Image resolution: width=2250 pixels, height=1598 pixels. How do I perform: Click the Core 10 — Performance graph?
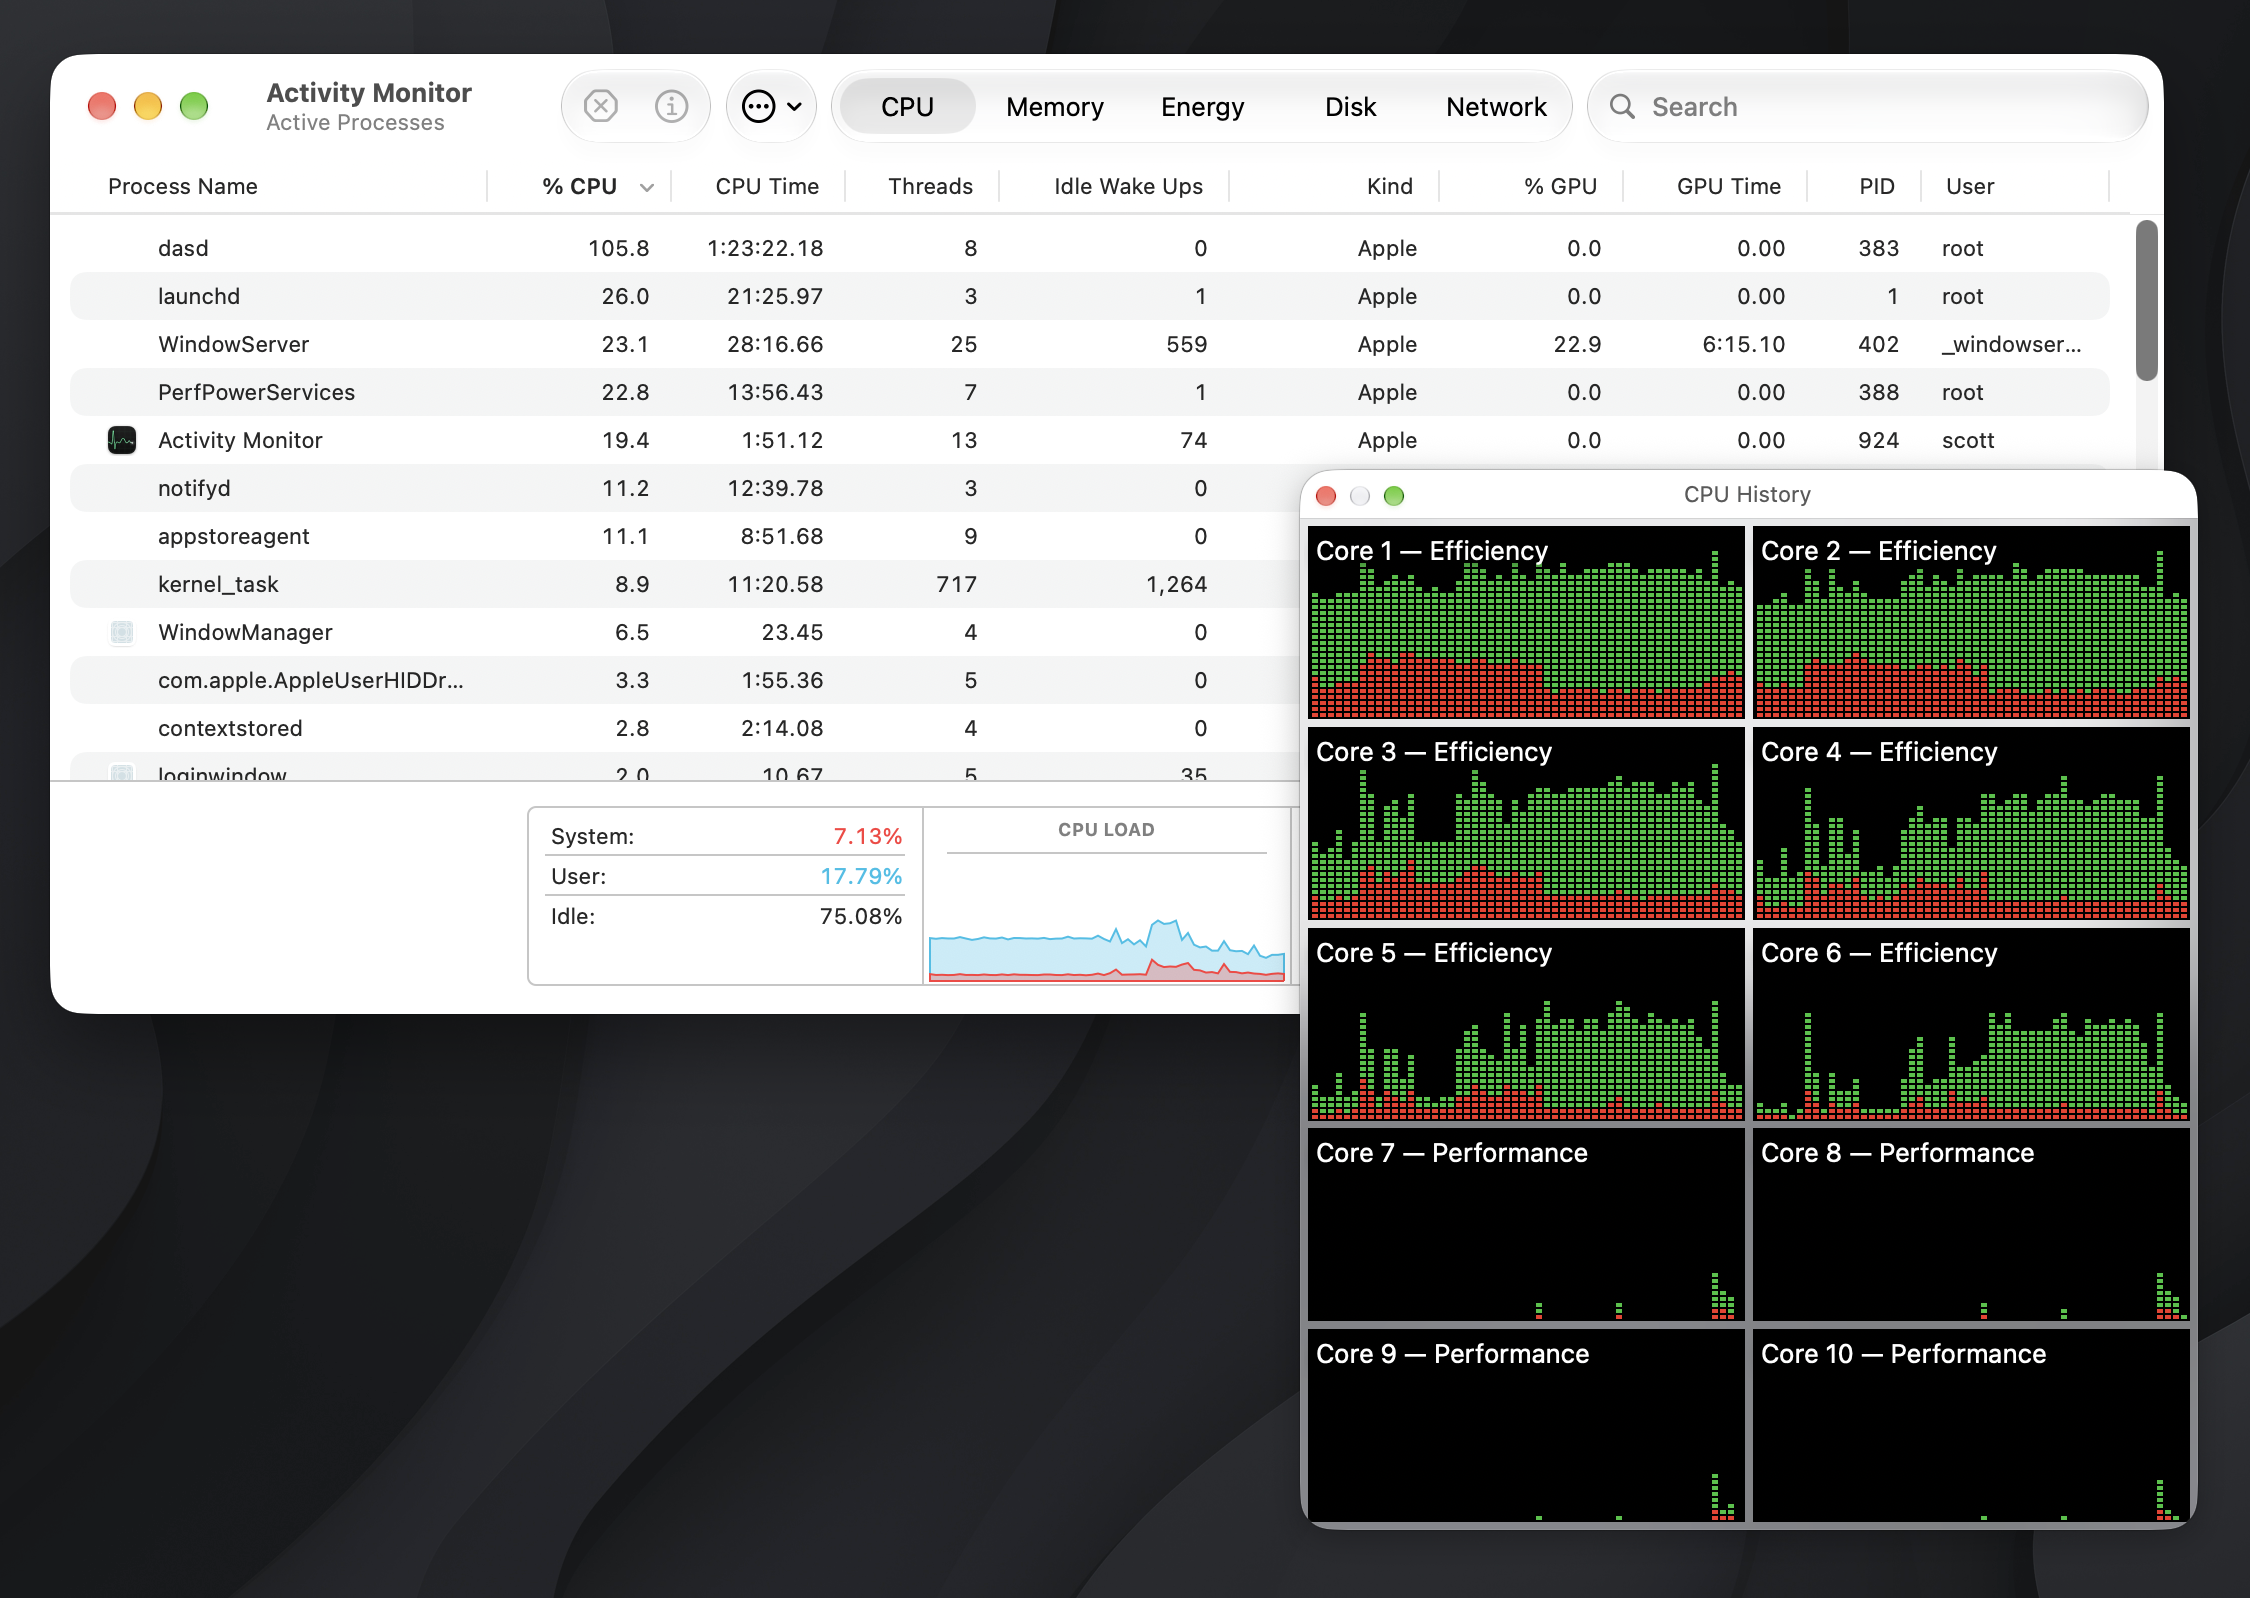point(1971,1426)
